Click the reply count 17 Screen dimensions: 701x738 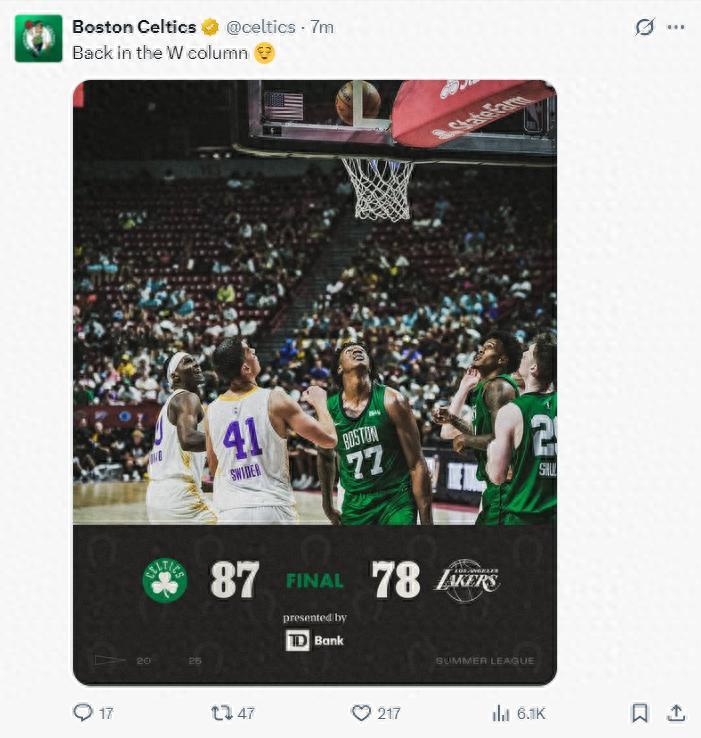click(x=105, y=713)
